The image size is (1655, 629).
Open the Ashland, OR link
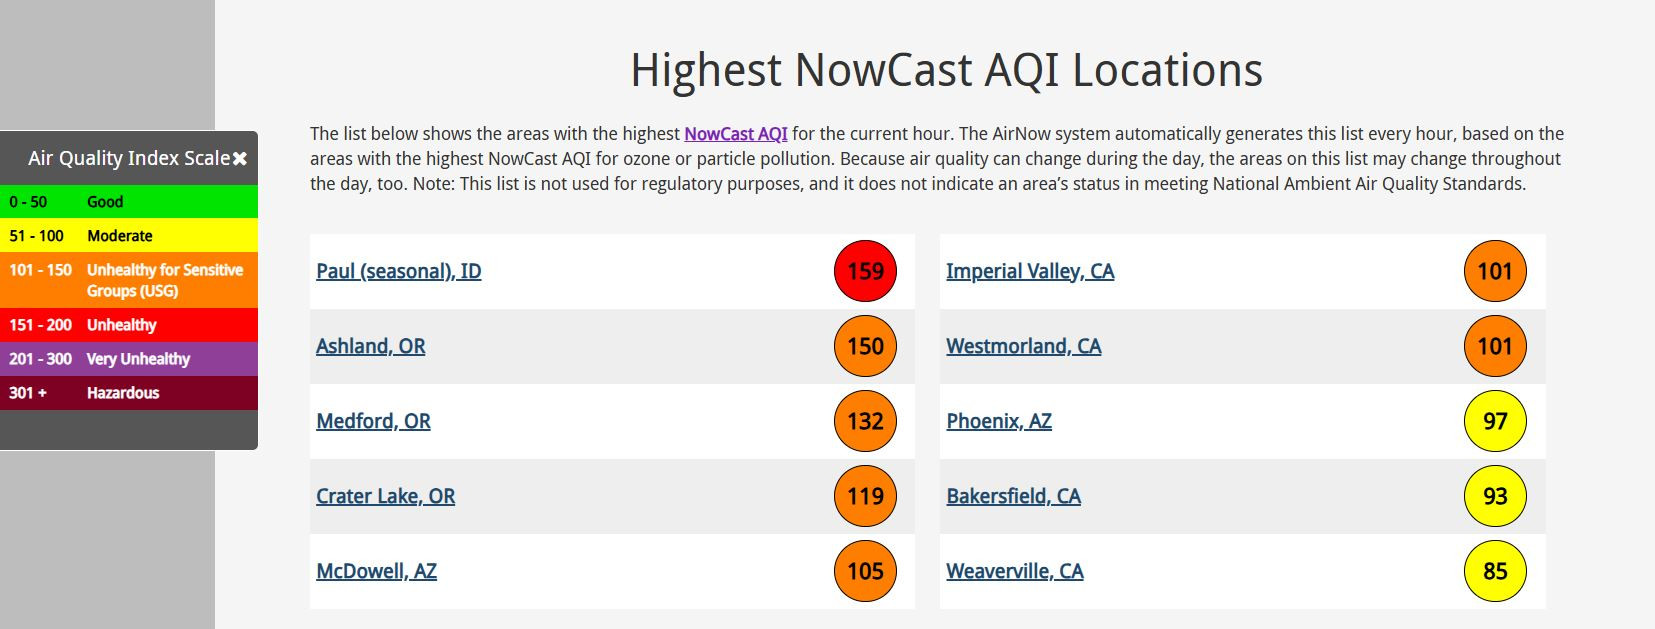coord(371,346)
